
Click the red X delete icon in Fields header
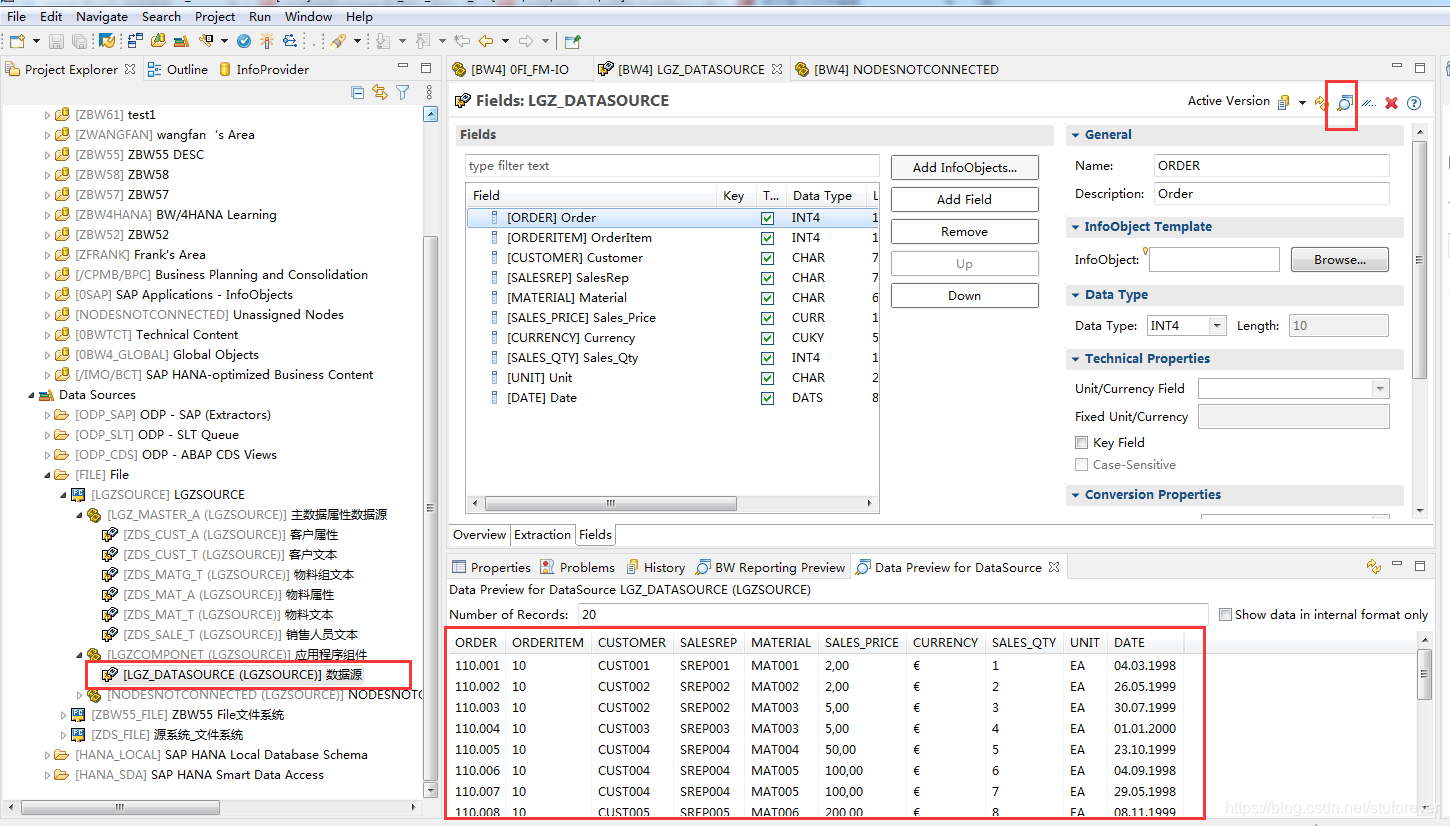coord(1391,103)
